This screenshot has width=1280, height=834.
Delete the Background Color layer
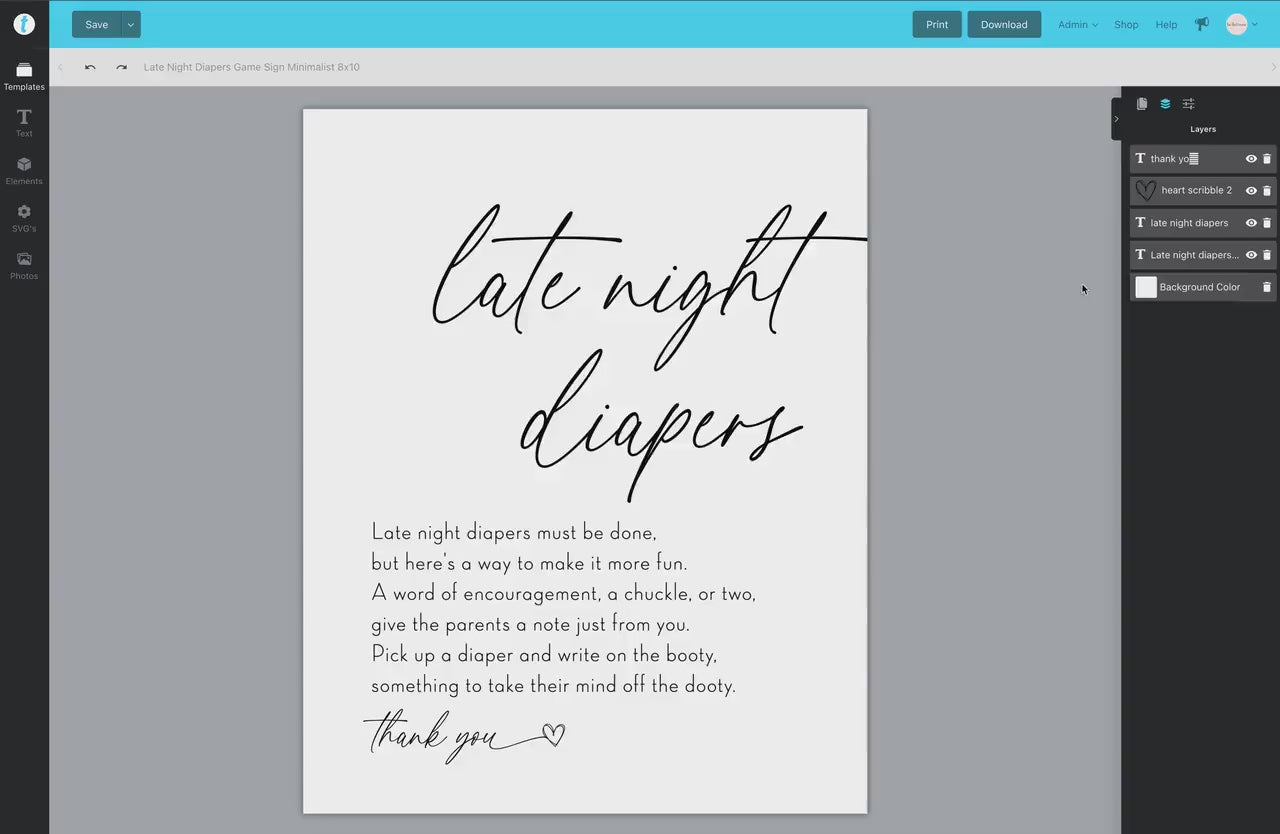[1267, 287]
